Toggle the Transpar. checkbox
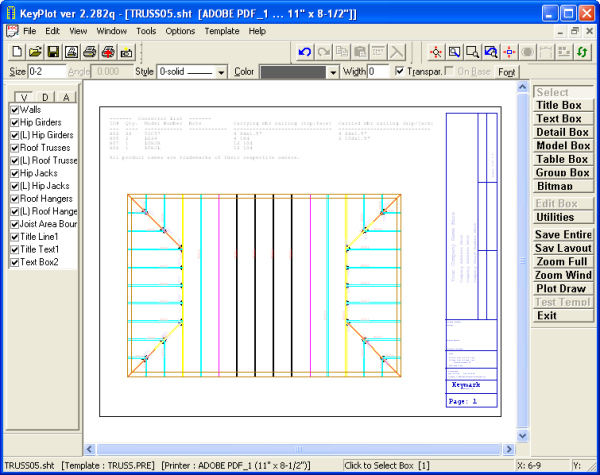Viewport: 600px width, 475px height. (400, 72)
